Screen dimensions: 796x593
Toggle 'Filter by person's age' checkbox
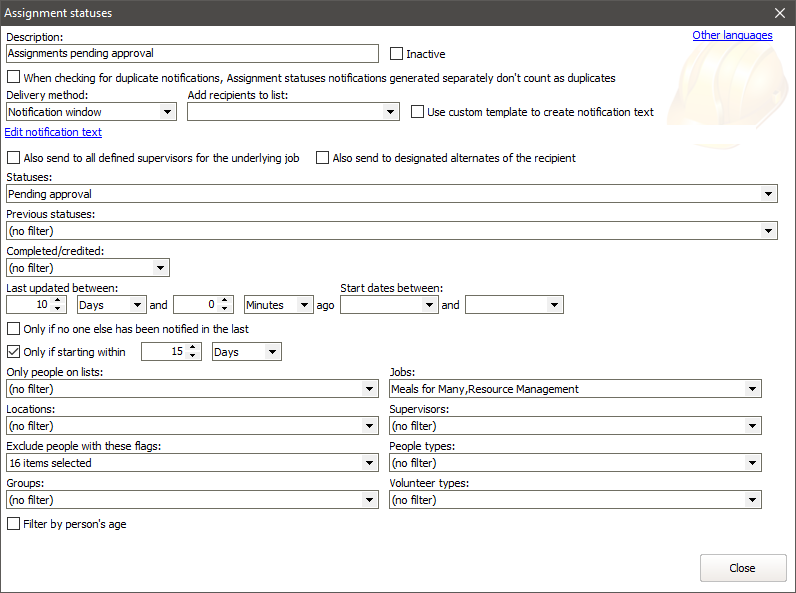pyautogui.click(x=13, y=524)
